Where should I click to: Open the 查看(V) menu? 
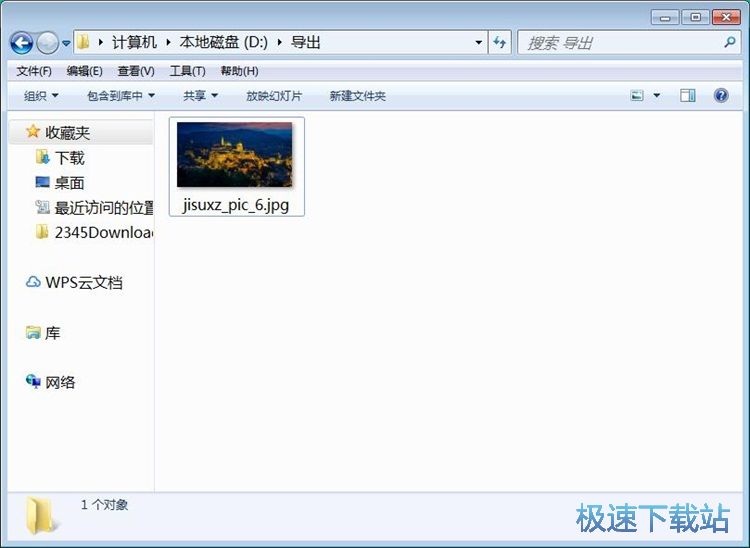pos(136,71)
